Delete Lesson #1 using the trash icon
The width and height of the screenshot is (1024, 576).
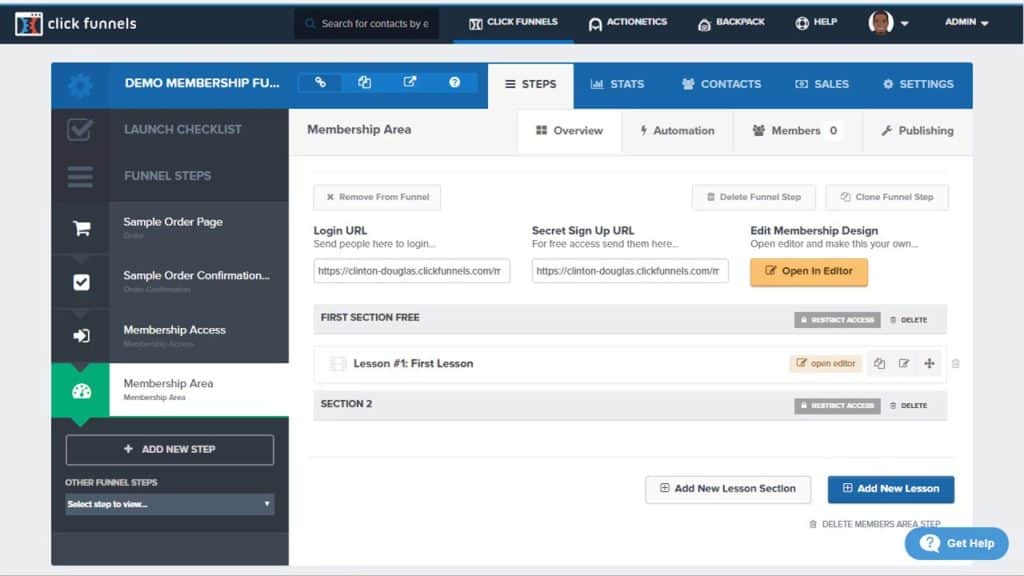click(955, 364)
